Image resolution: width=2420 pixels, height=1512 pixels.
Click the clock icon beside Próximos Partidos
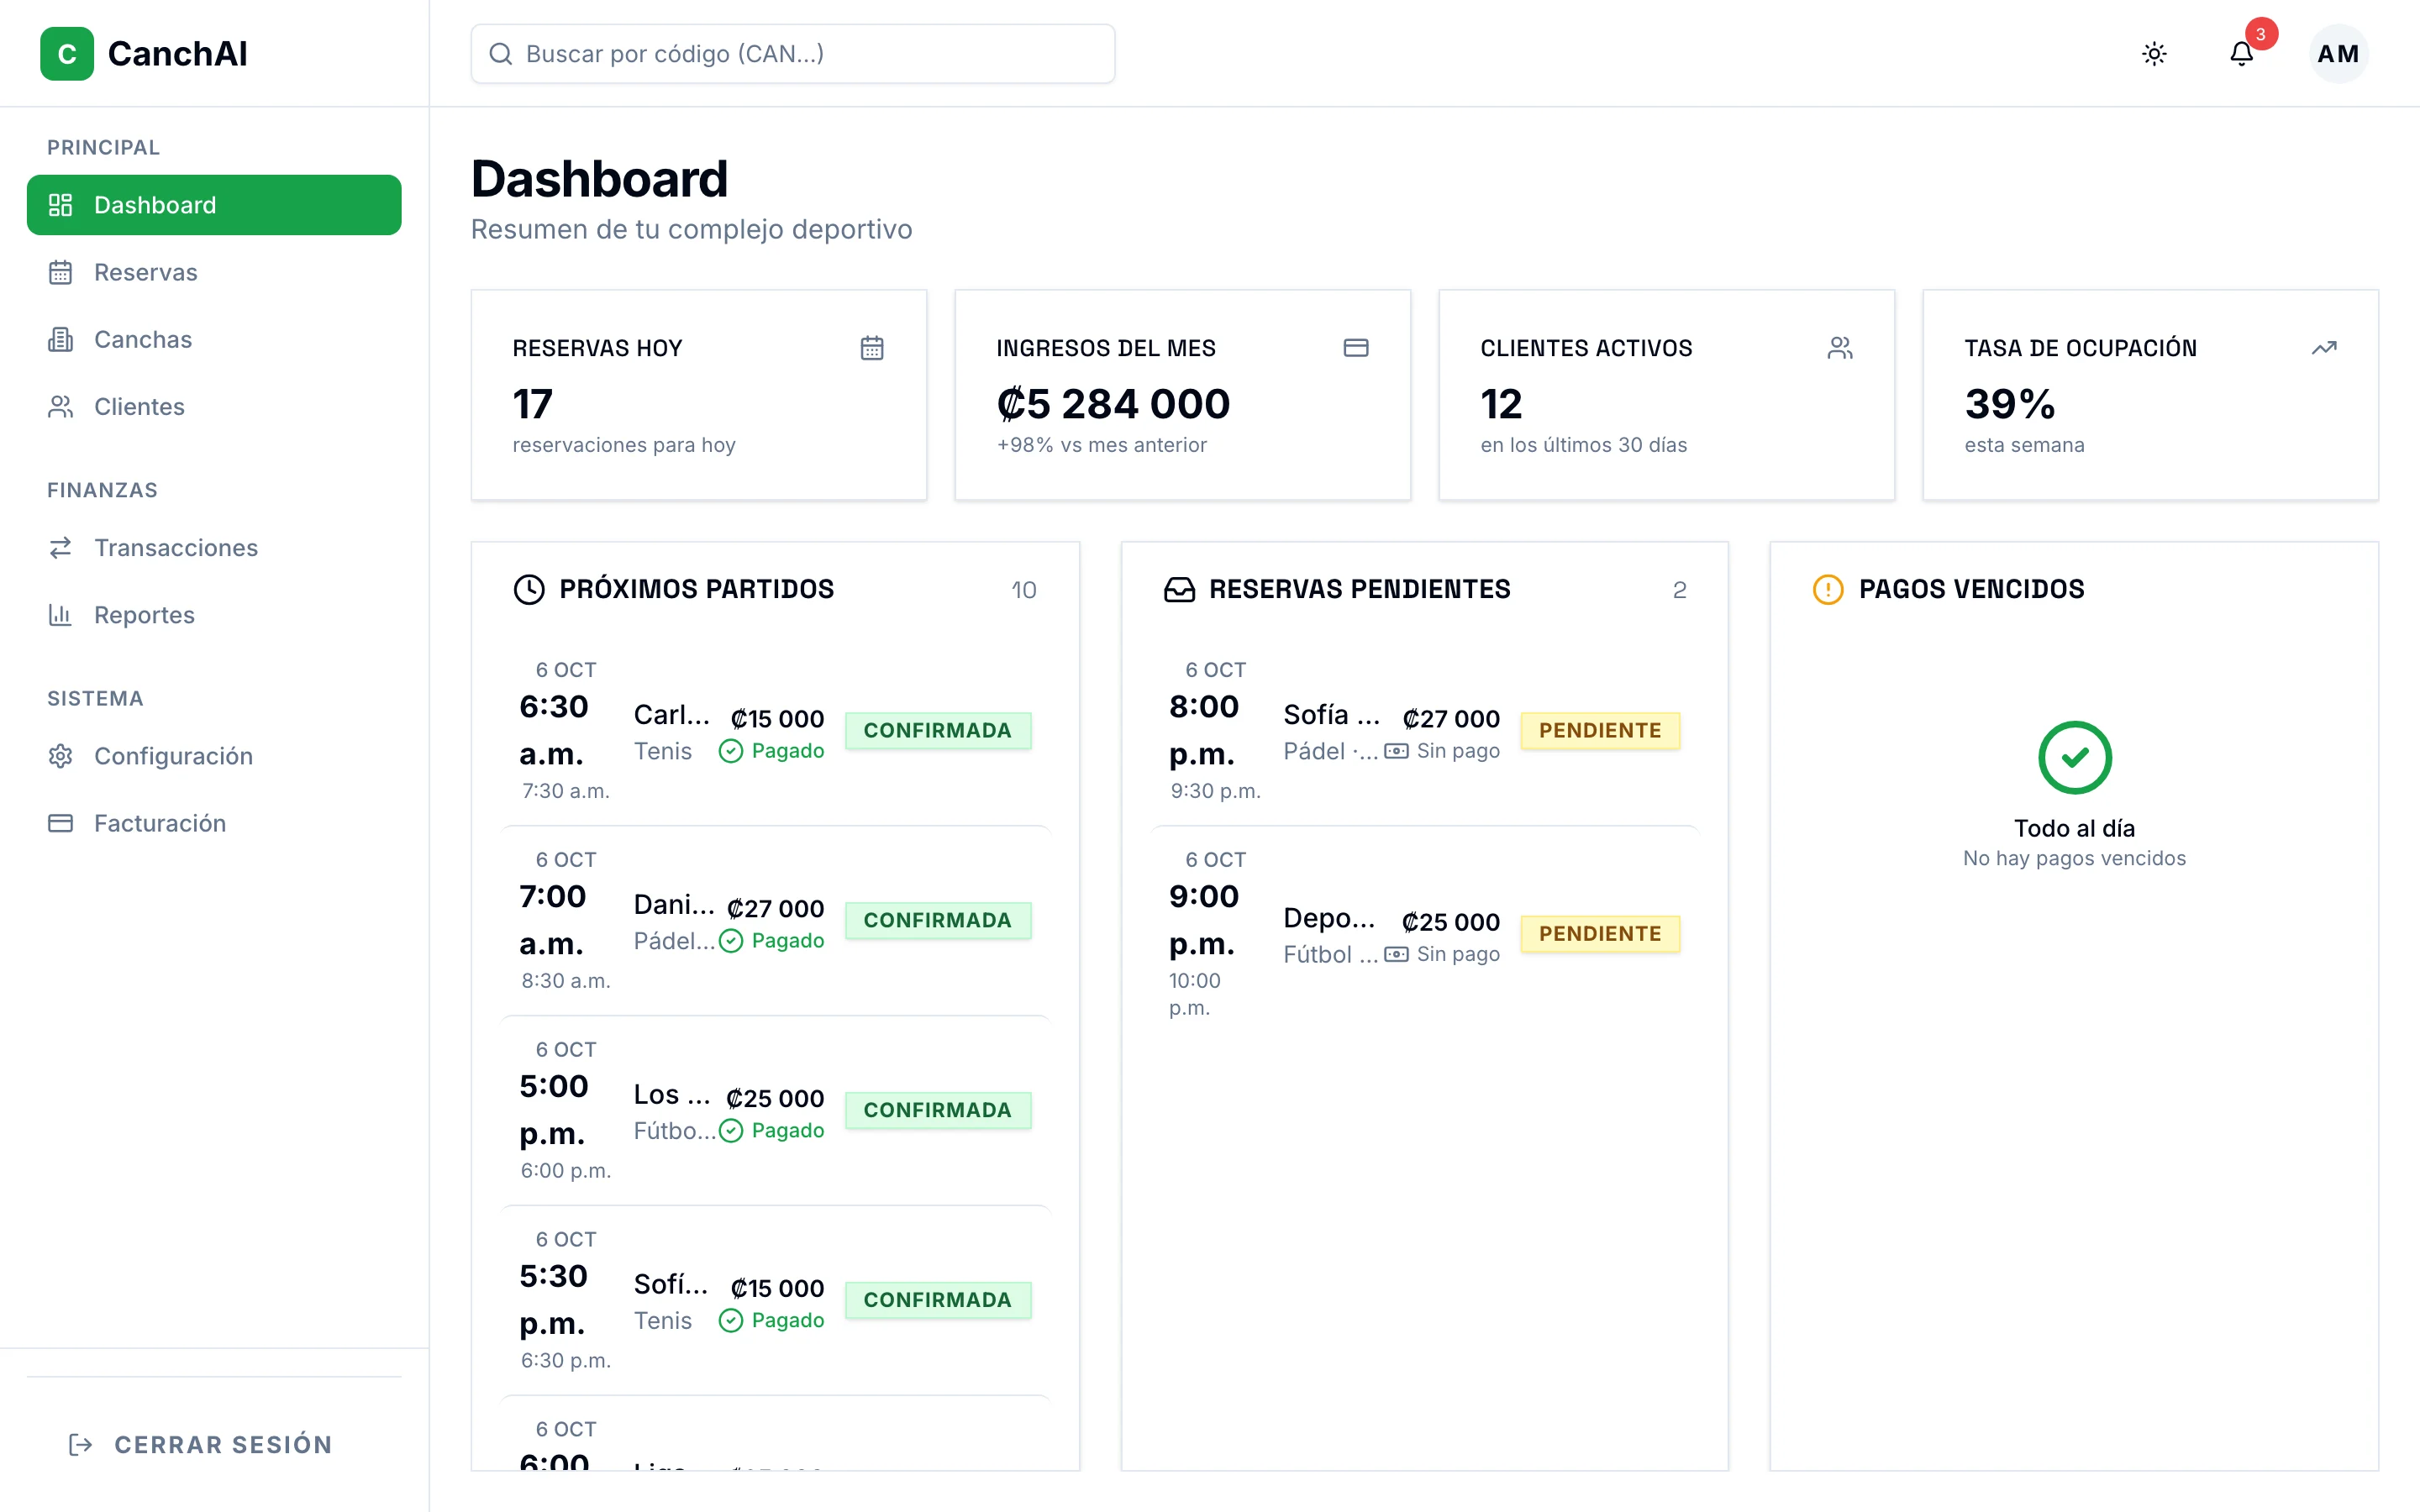[529, 590]
